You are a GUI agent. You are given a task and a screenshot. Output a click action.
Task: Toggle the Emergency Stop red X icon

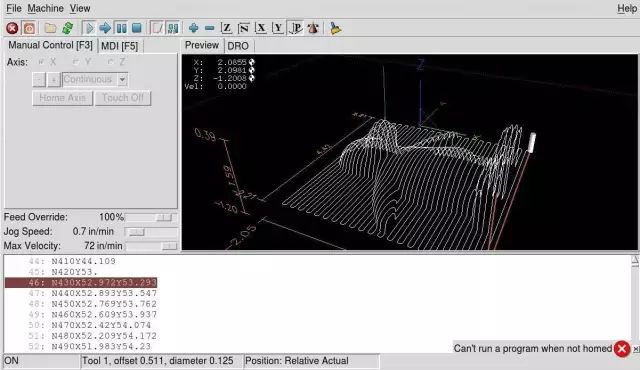tap(12, 28)
